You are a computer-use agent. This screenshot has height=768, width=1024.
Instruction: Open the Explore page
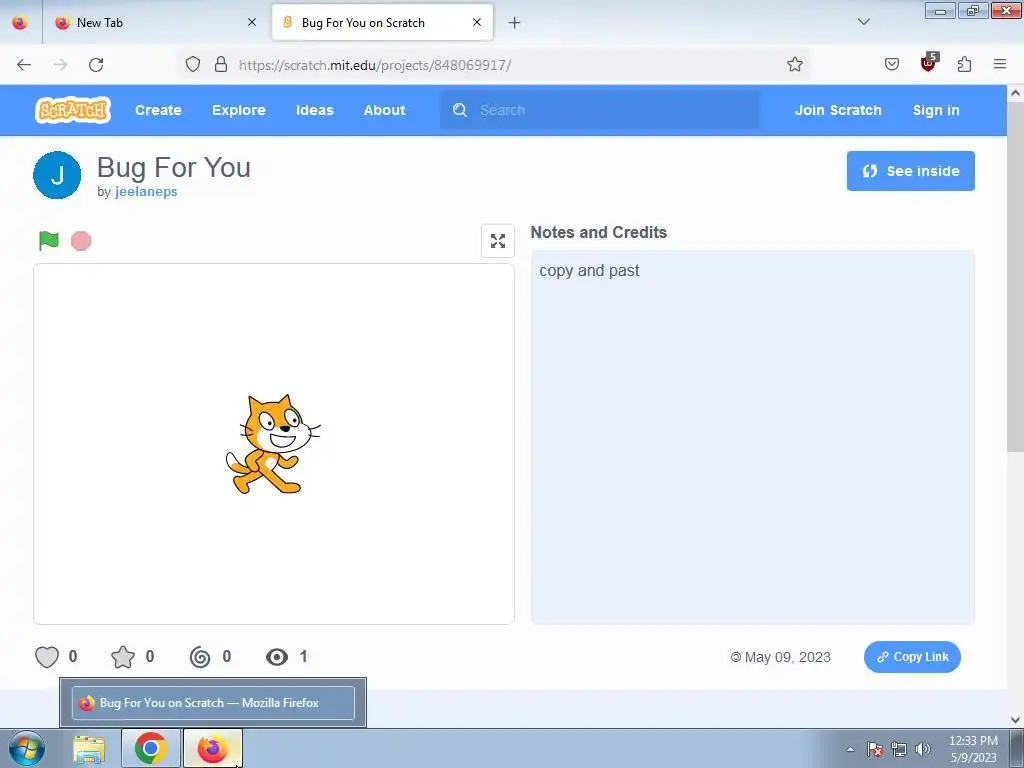coord(238,110)
